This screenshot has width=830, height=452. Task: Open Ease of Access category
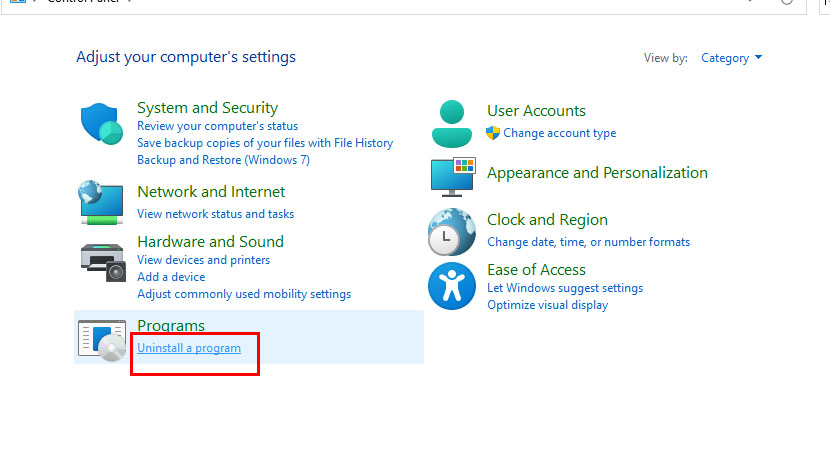[536, 269]
